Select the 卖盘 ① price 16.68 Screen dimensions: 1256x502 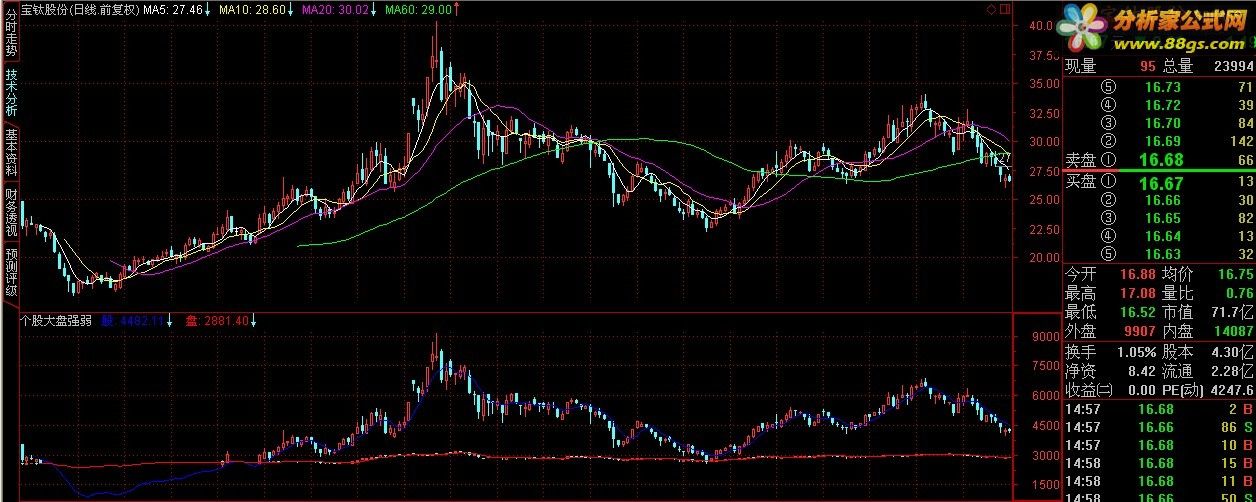[x=1162, y=160]
